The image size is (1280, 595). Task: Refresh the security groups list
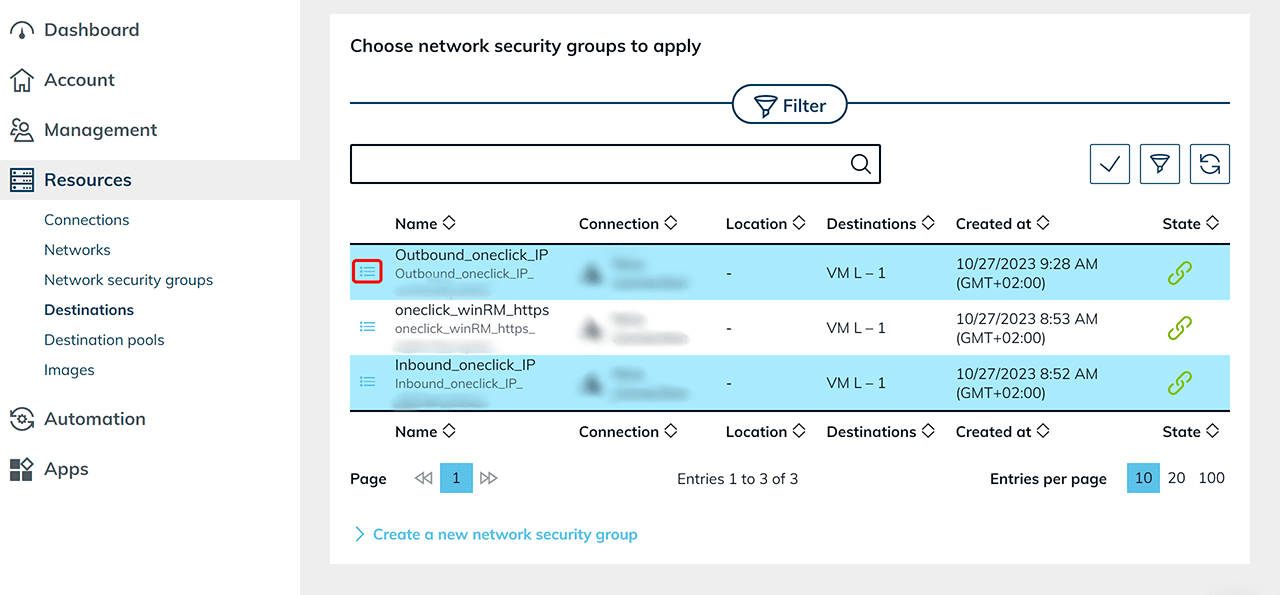tap(1210, 165)
